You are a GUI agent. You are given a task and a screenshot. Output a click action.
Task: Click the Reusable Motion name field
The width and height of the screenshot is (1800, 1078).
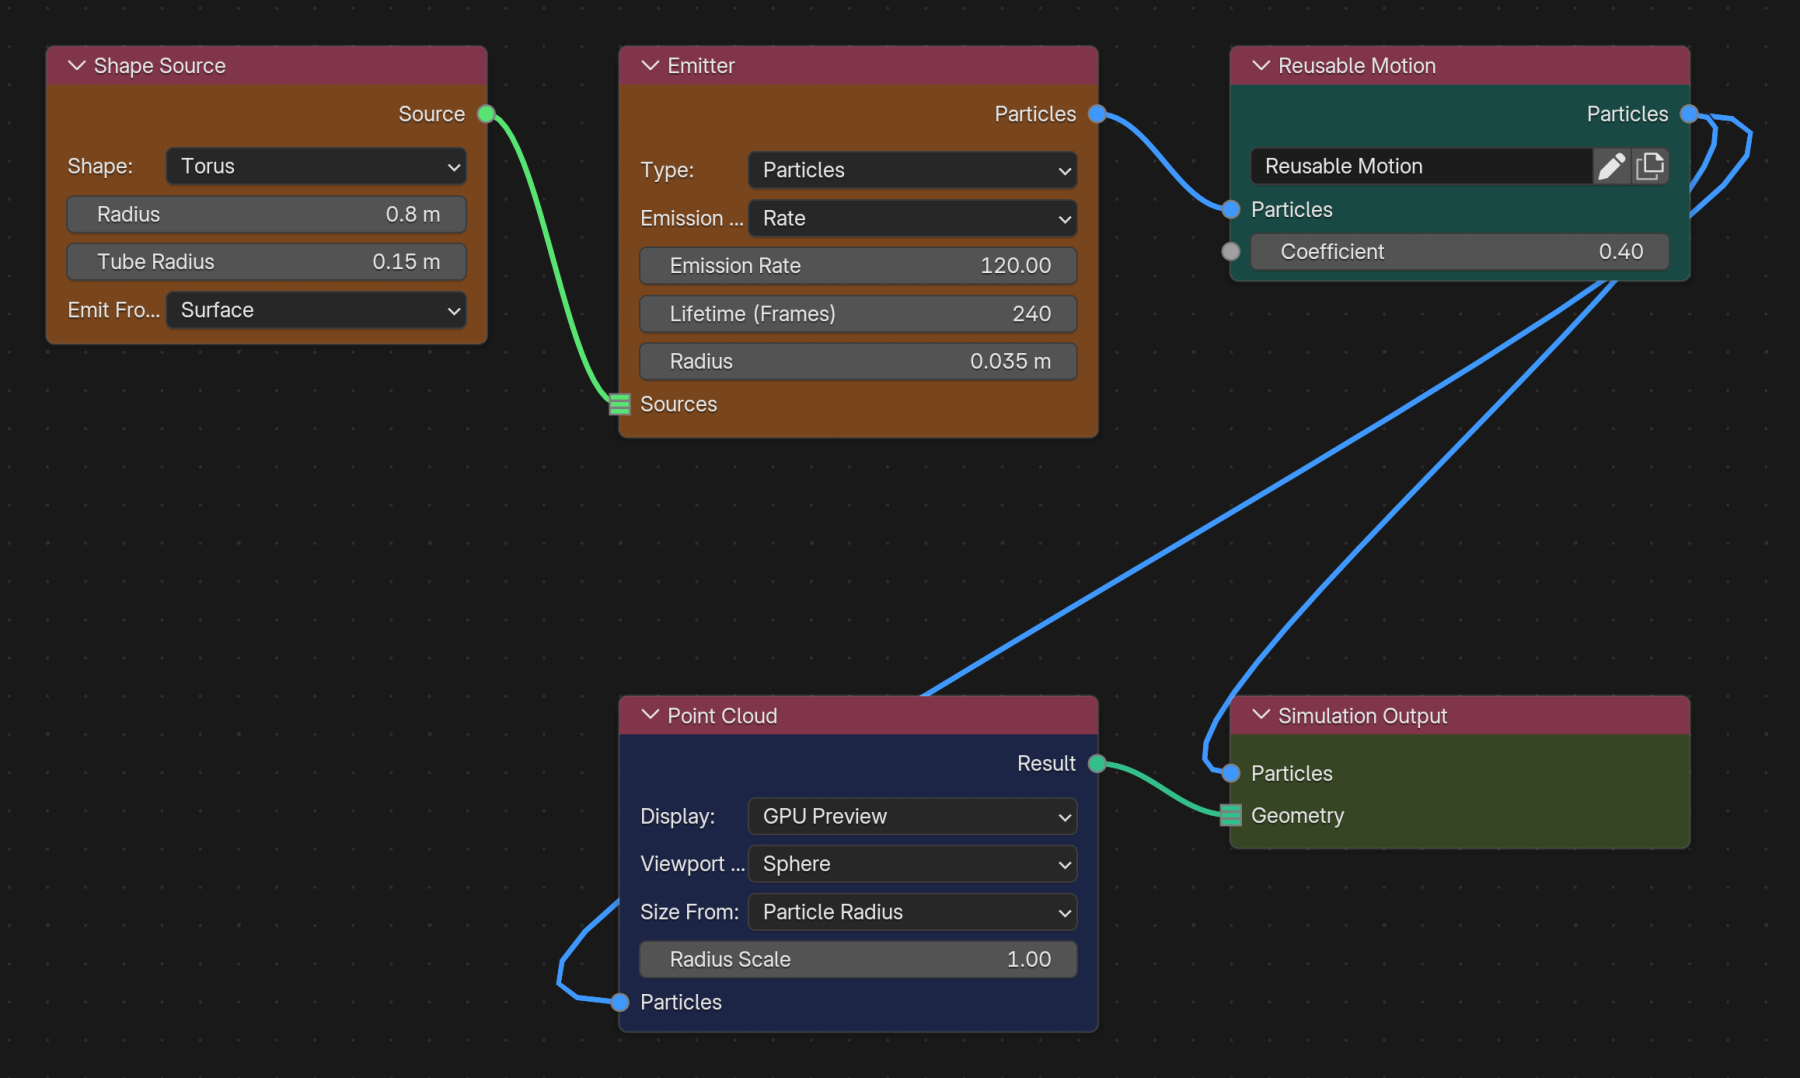[x=1421, y=166]
